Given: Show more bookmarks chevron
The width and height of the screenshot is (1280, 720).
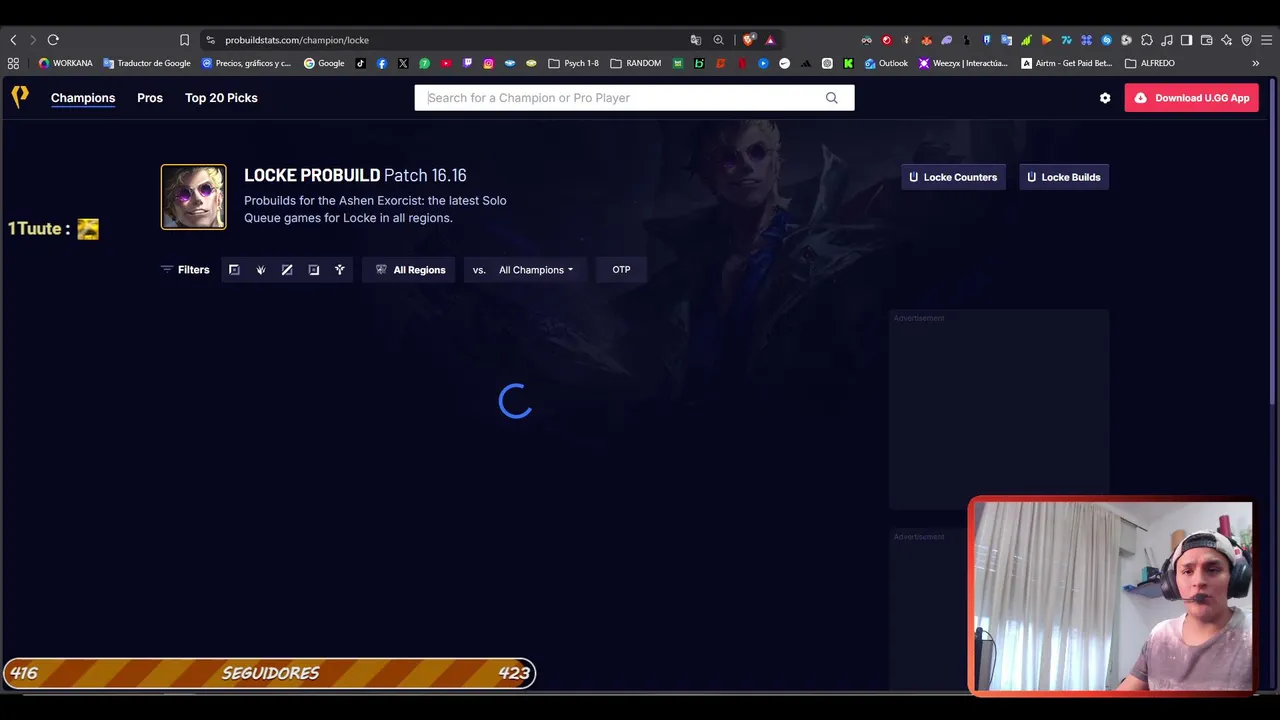Looking at the screenshot, I should coord(1256,63).
